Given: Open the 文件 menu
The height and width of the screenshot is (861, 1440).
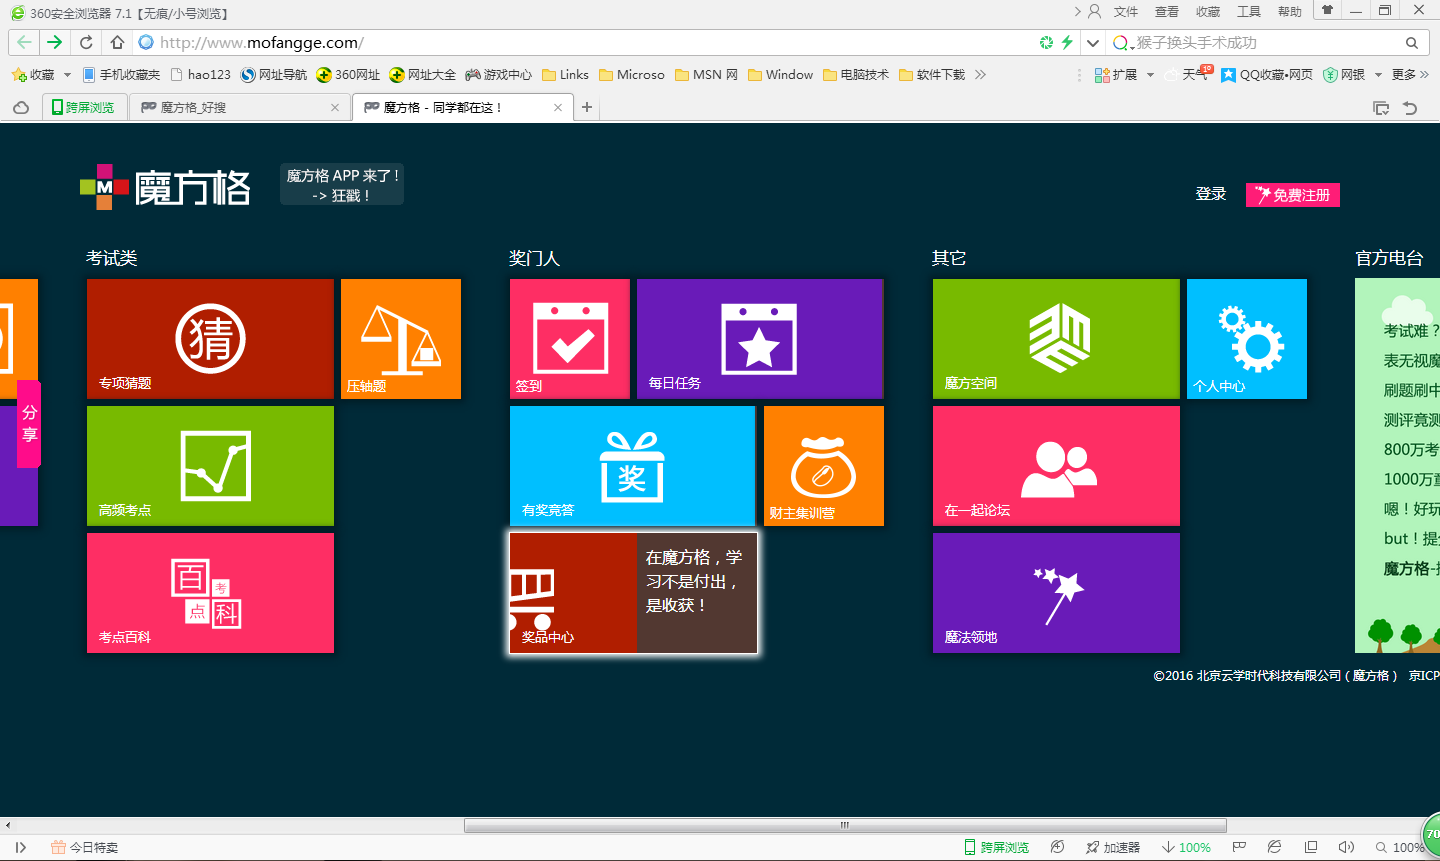Looking at the screenshot, I should (x=1126, y=12).
